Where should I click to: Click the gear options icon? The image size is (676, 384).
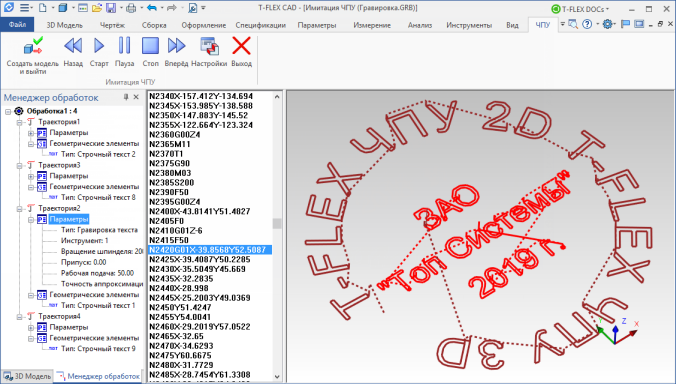[607, 24]
